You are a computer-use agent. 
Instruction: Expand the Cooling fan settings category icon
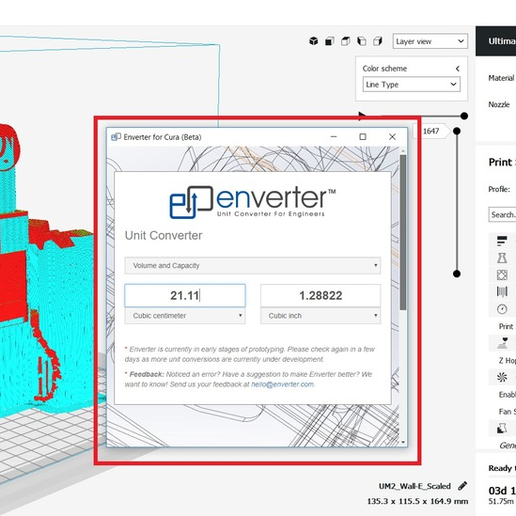[x=502, y=377]
